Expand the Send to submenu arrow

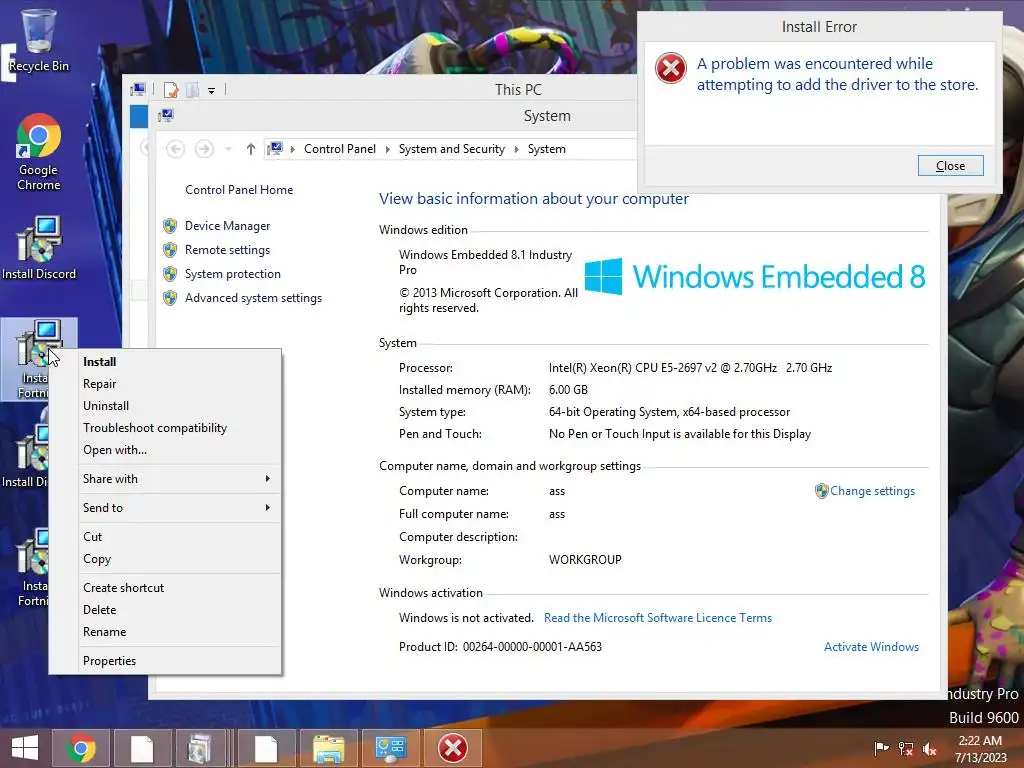(268, 507)
